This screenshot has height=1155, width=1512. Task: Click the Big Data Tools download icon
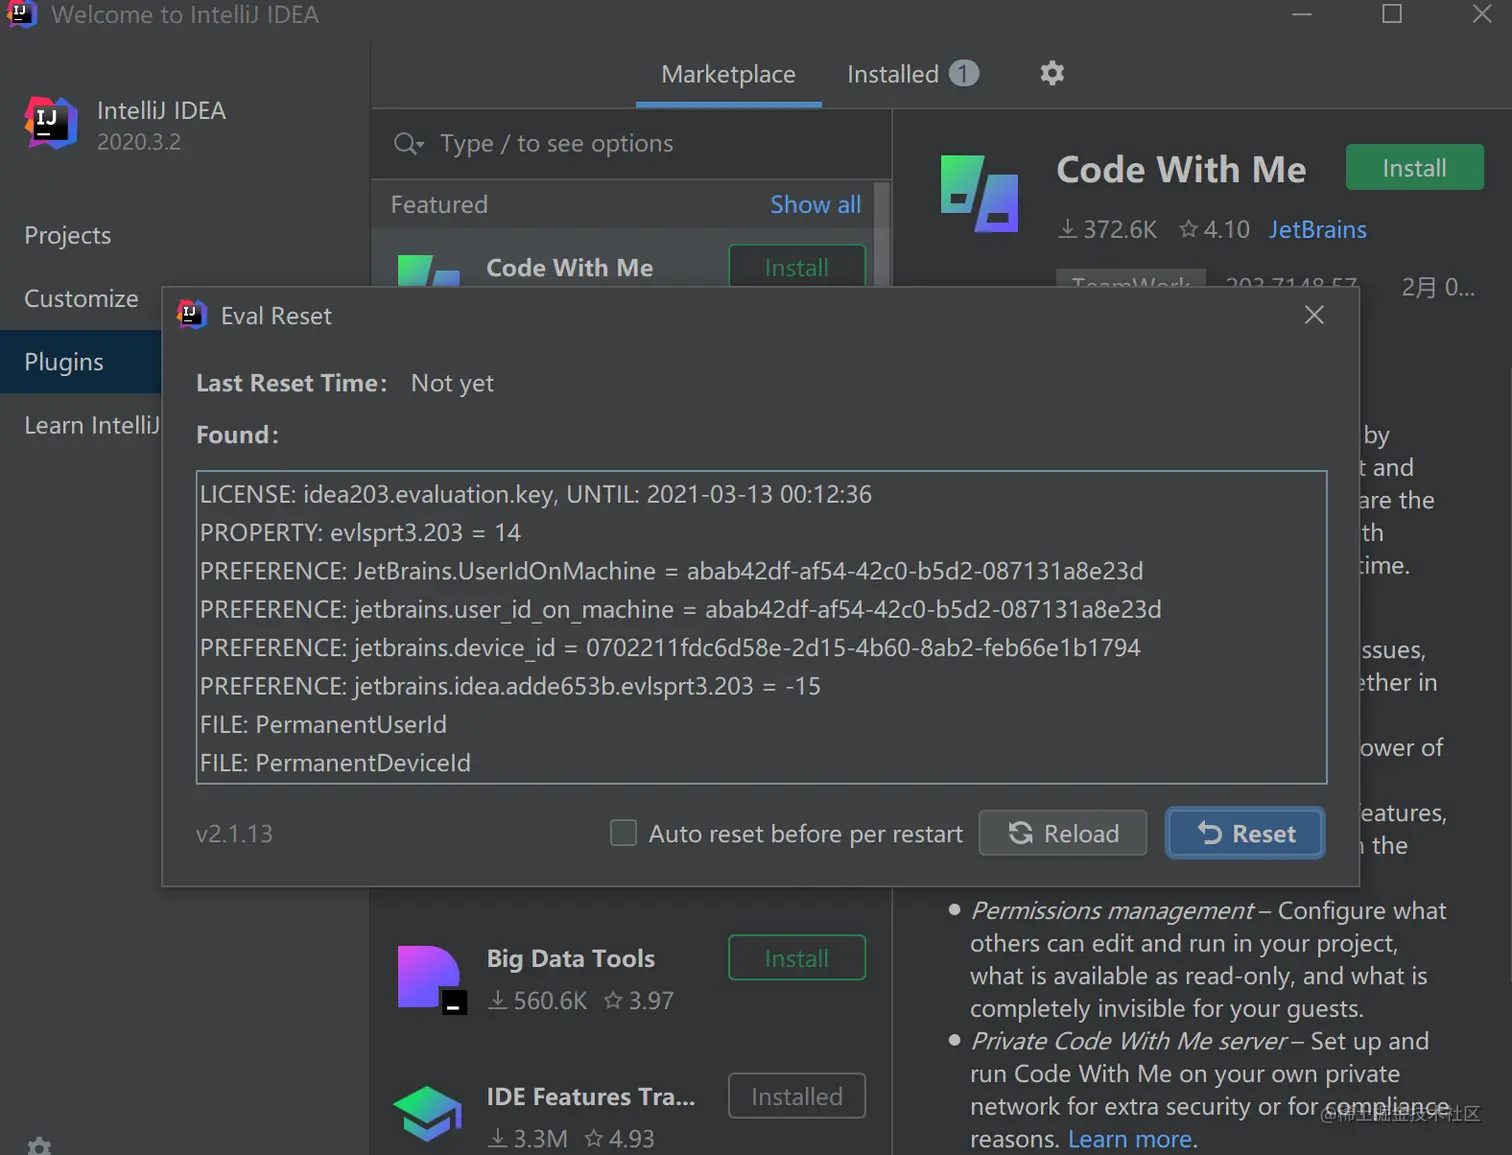[x=497, y=1000]
